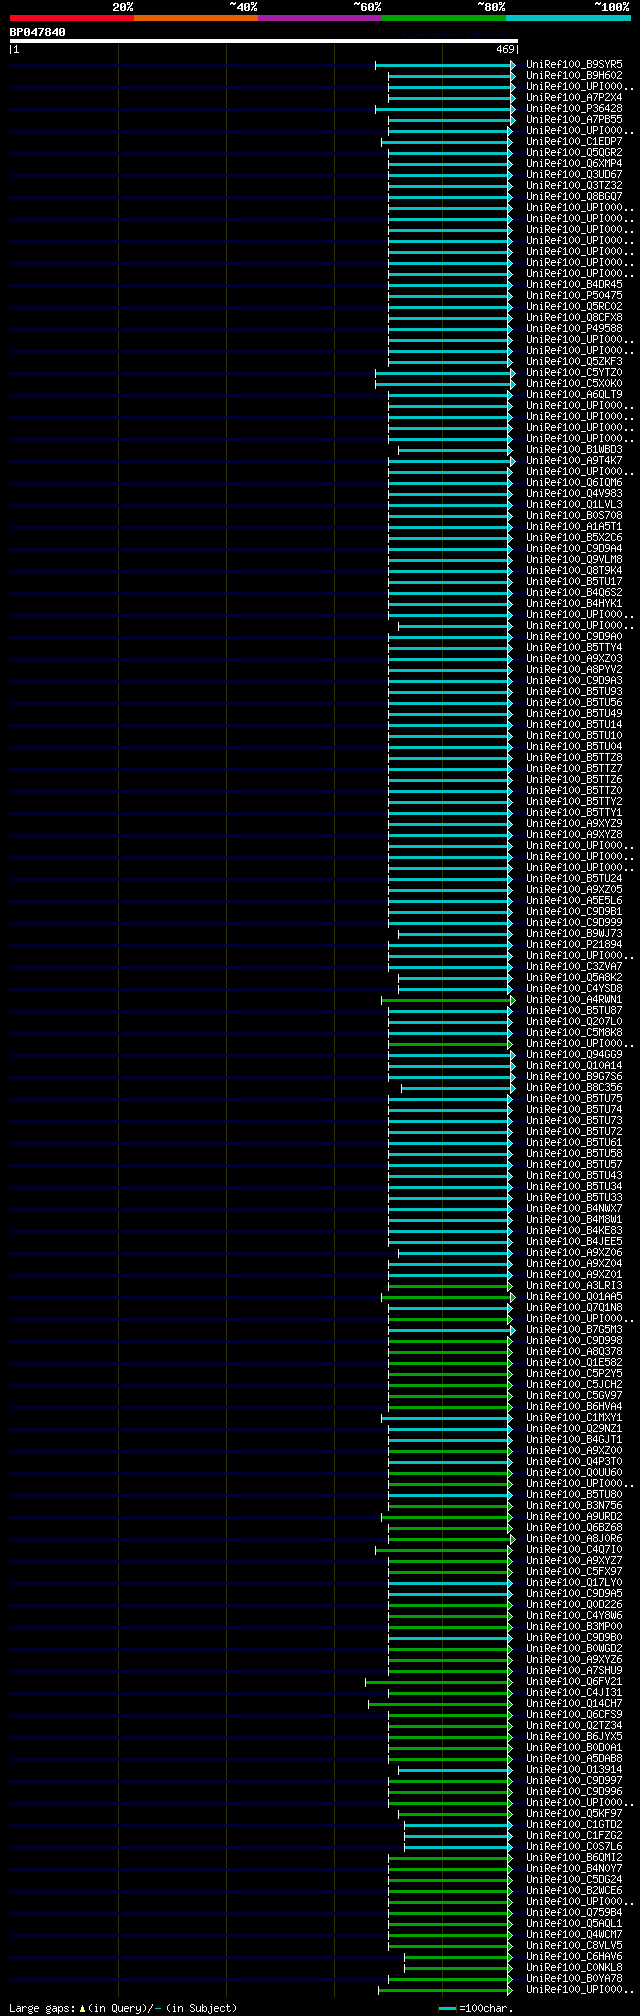Select the UniRef100_P50475 row label
Image resolution: width=640 pixels, height=2016 pixels.
pos(574,295)
